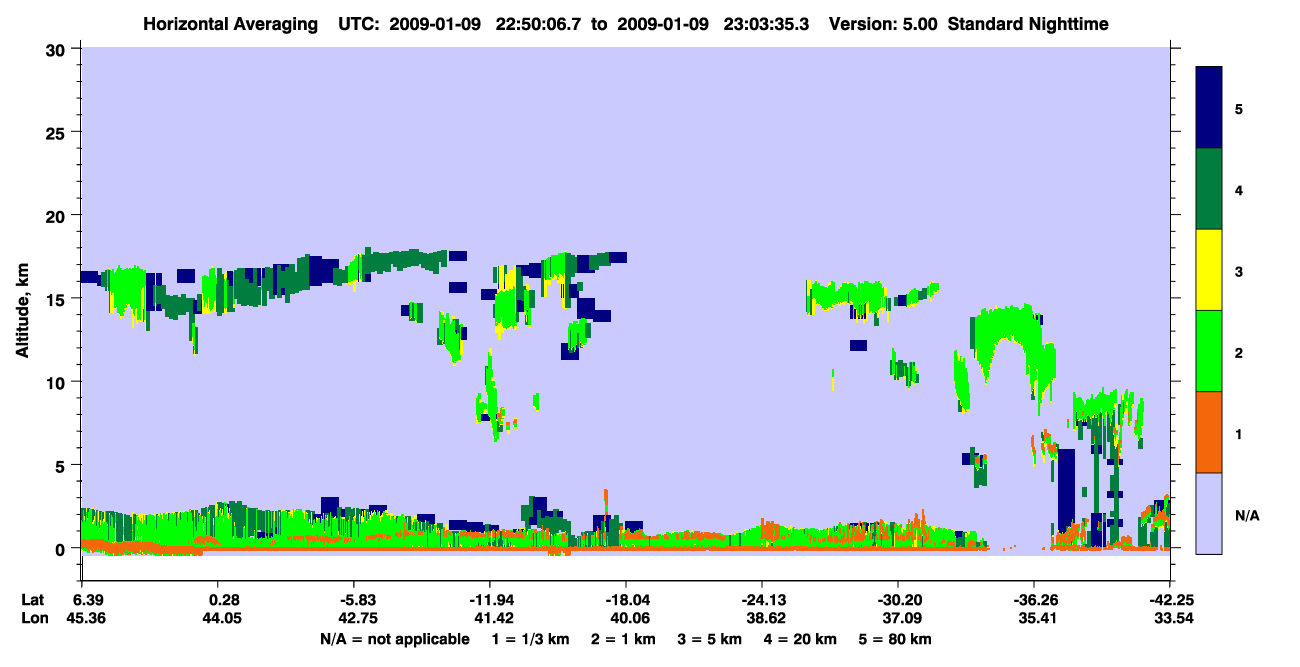
Task: Click longitude value 42.75
Action: coord(358,619)
